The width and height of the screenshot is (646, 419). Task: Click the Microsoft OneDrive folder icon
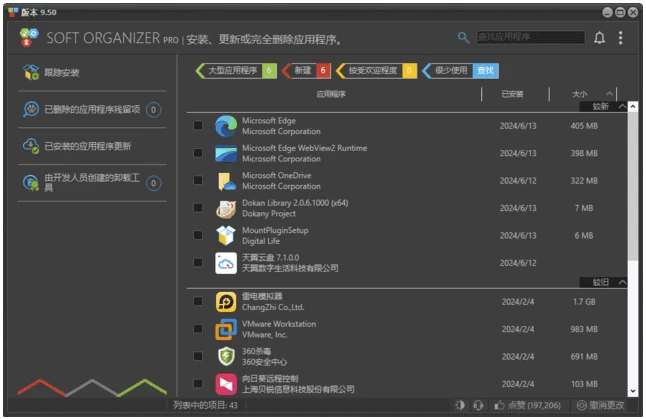pyautogui.click(x=226, y=181)
